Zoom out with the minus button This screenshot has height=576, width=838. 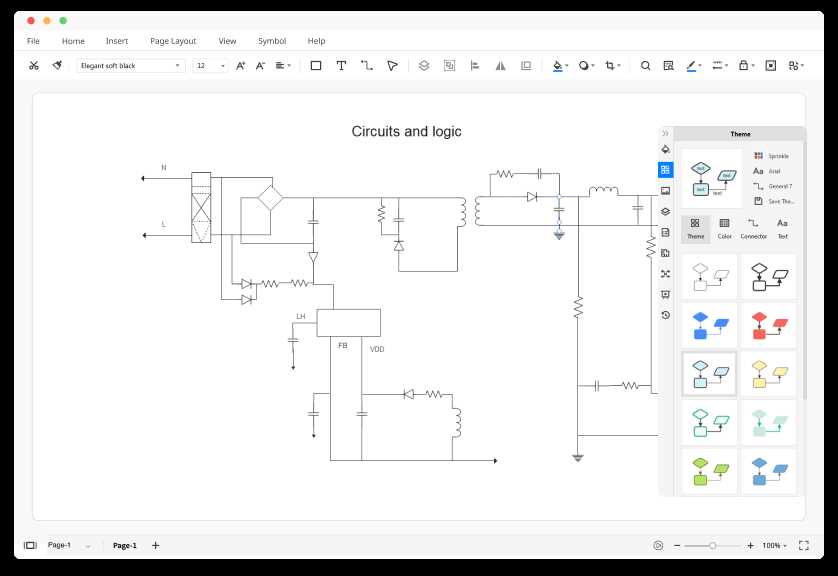[x=677, y=546]
